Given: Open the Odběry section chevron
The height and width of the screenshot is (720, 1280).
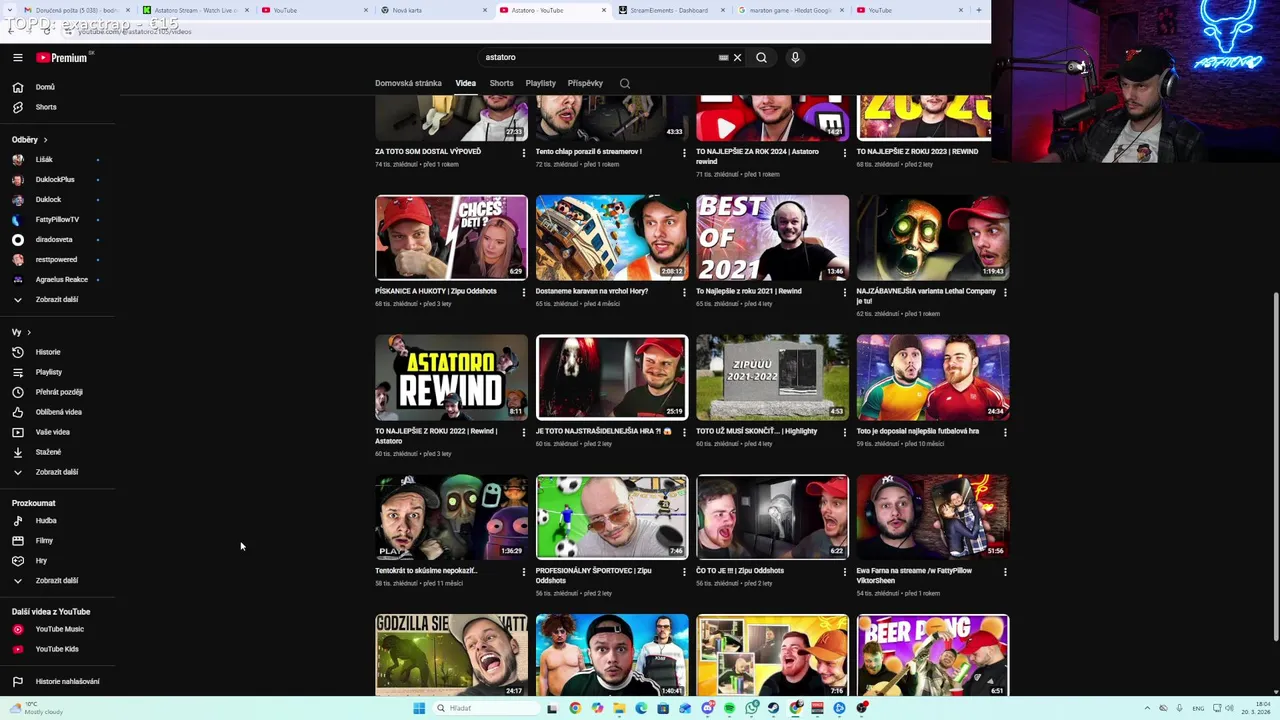Looking at the screenshot, I should [x=45, y=140].
